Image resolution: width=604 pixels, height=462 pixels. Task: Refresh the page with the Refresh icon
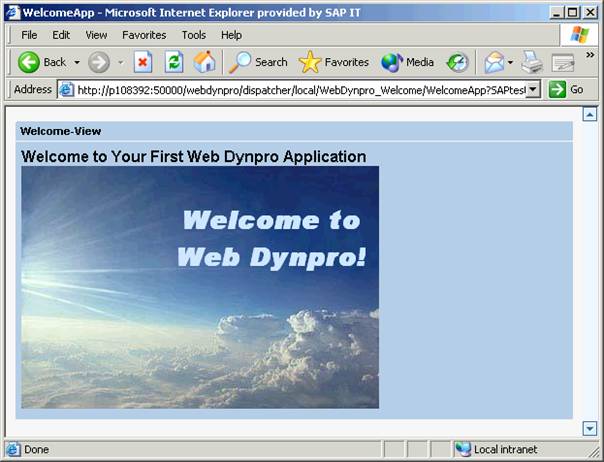click(174, 62)
